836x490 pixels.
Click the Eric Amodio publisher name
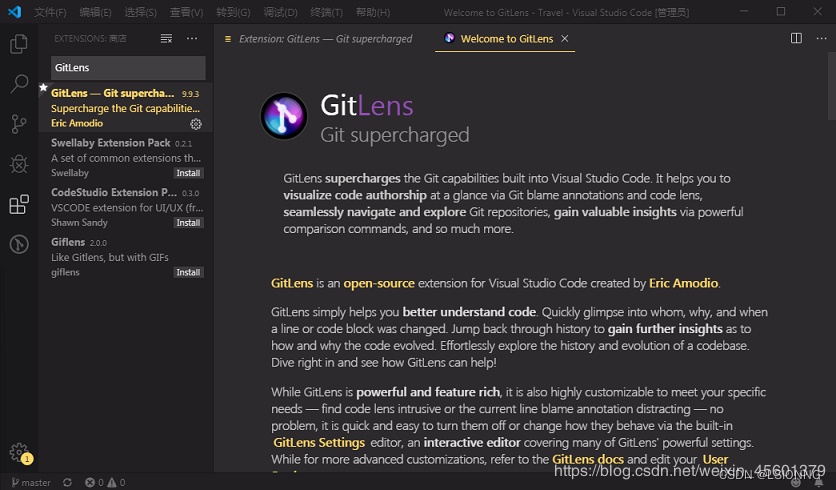click(77, 123)
